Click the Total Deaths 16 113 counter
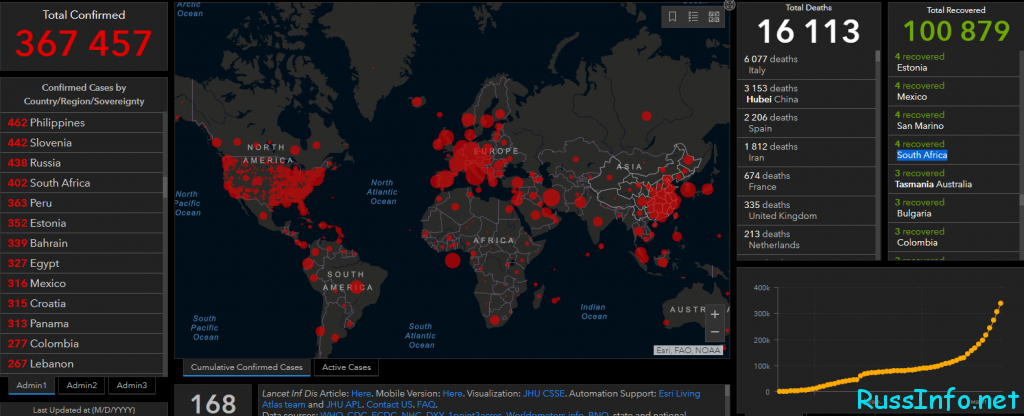Viewport: 1024px width, 416px height. (808, 32)
